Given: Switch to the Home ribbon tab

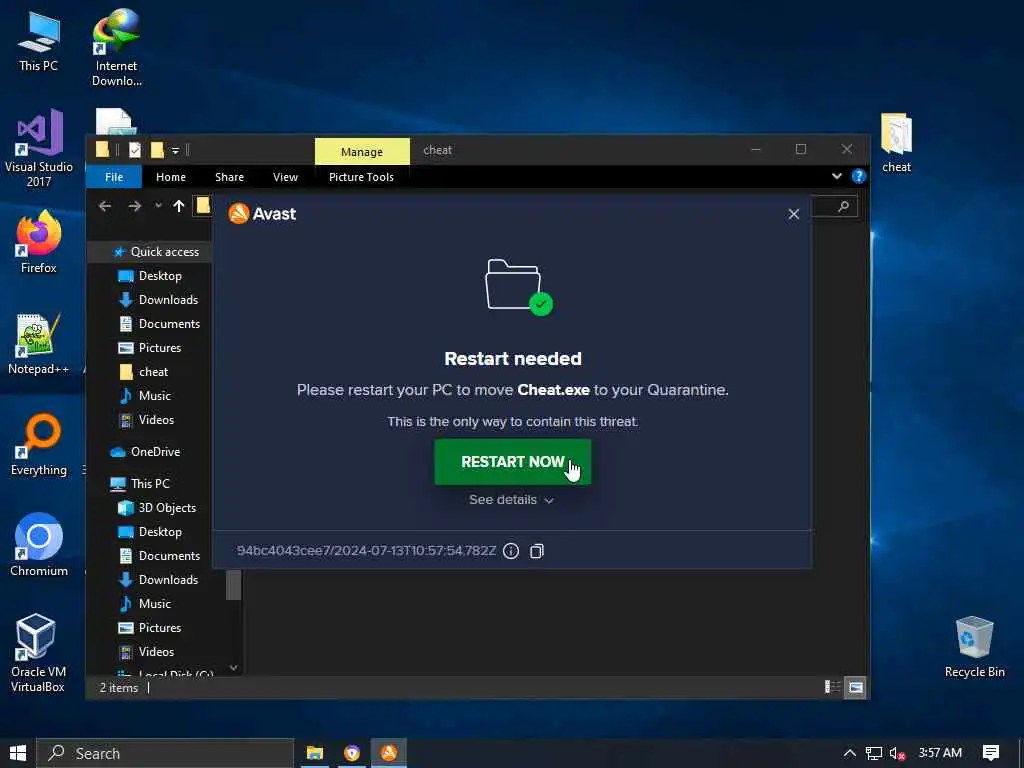Looking at the screenshot, I should click(x=170, y=177).
